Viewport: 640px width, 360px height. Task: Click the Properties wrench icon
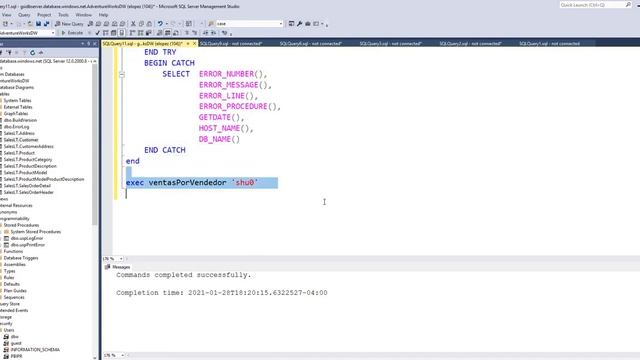300,24
